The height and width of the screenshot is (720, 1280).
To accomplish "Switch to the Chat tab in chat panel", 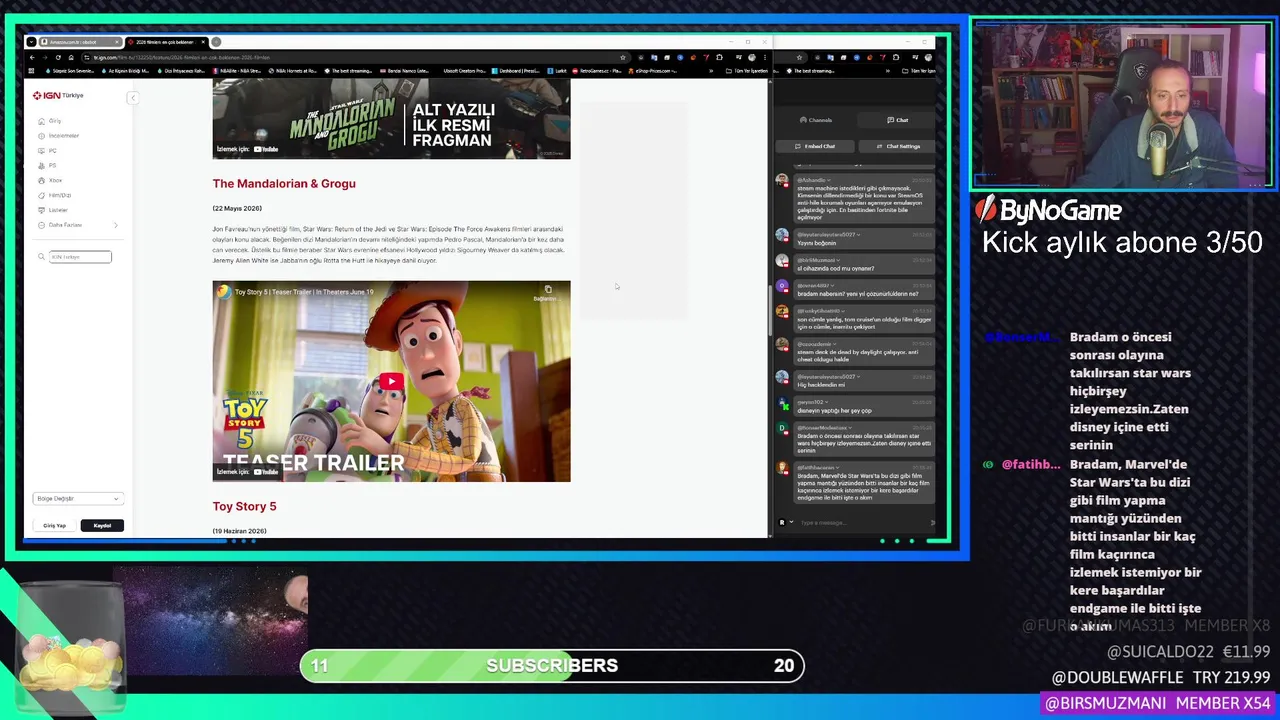I will coord(896,120).
